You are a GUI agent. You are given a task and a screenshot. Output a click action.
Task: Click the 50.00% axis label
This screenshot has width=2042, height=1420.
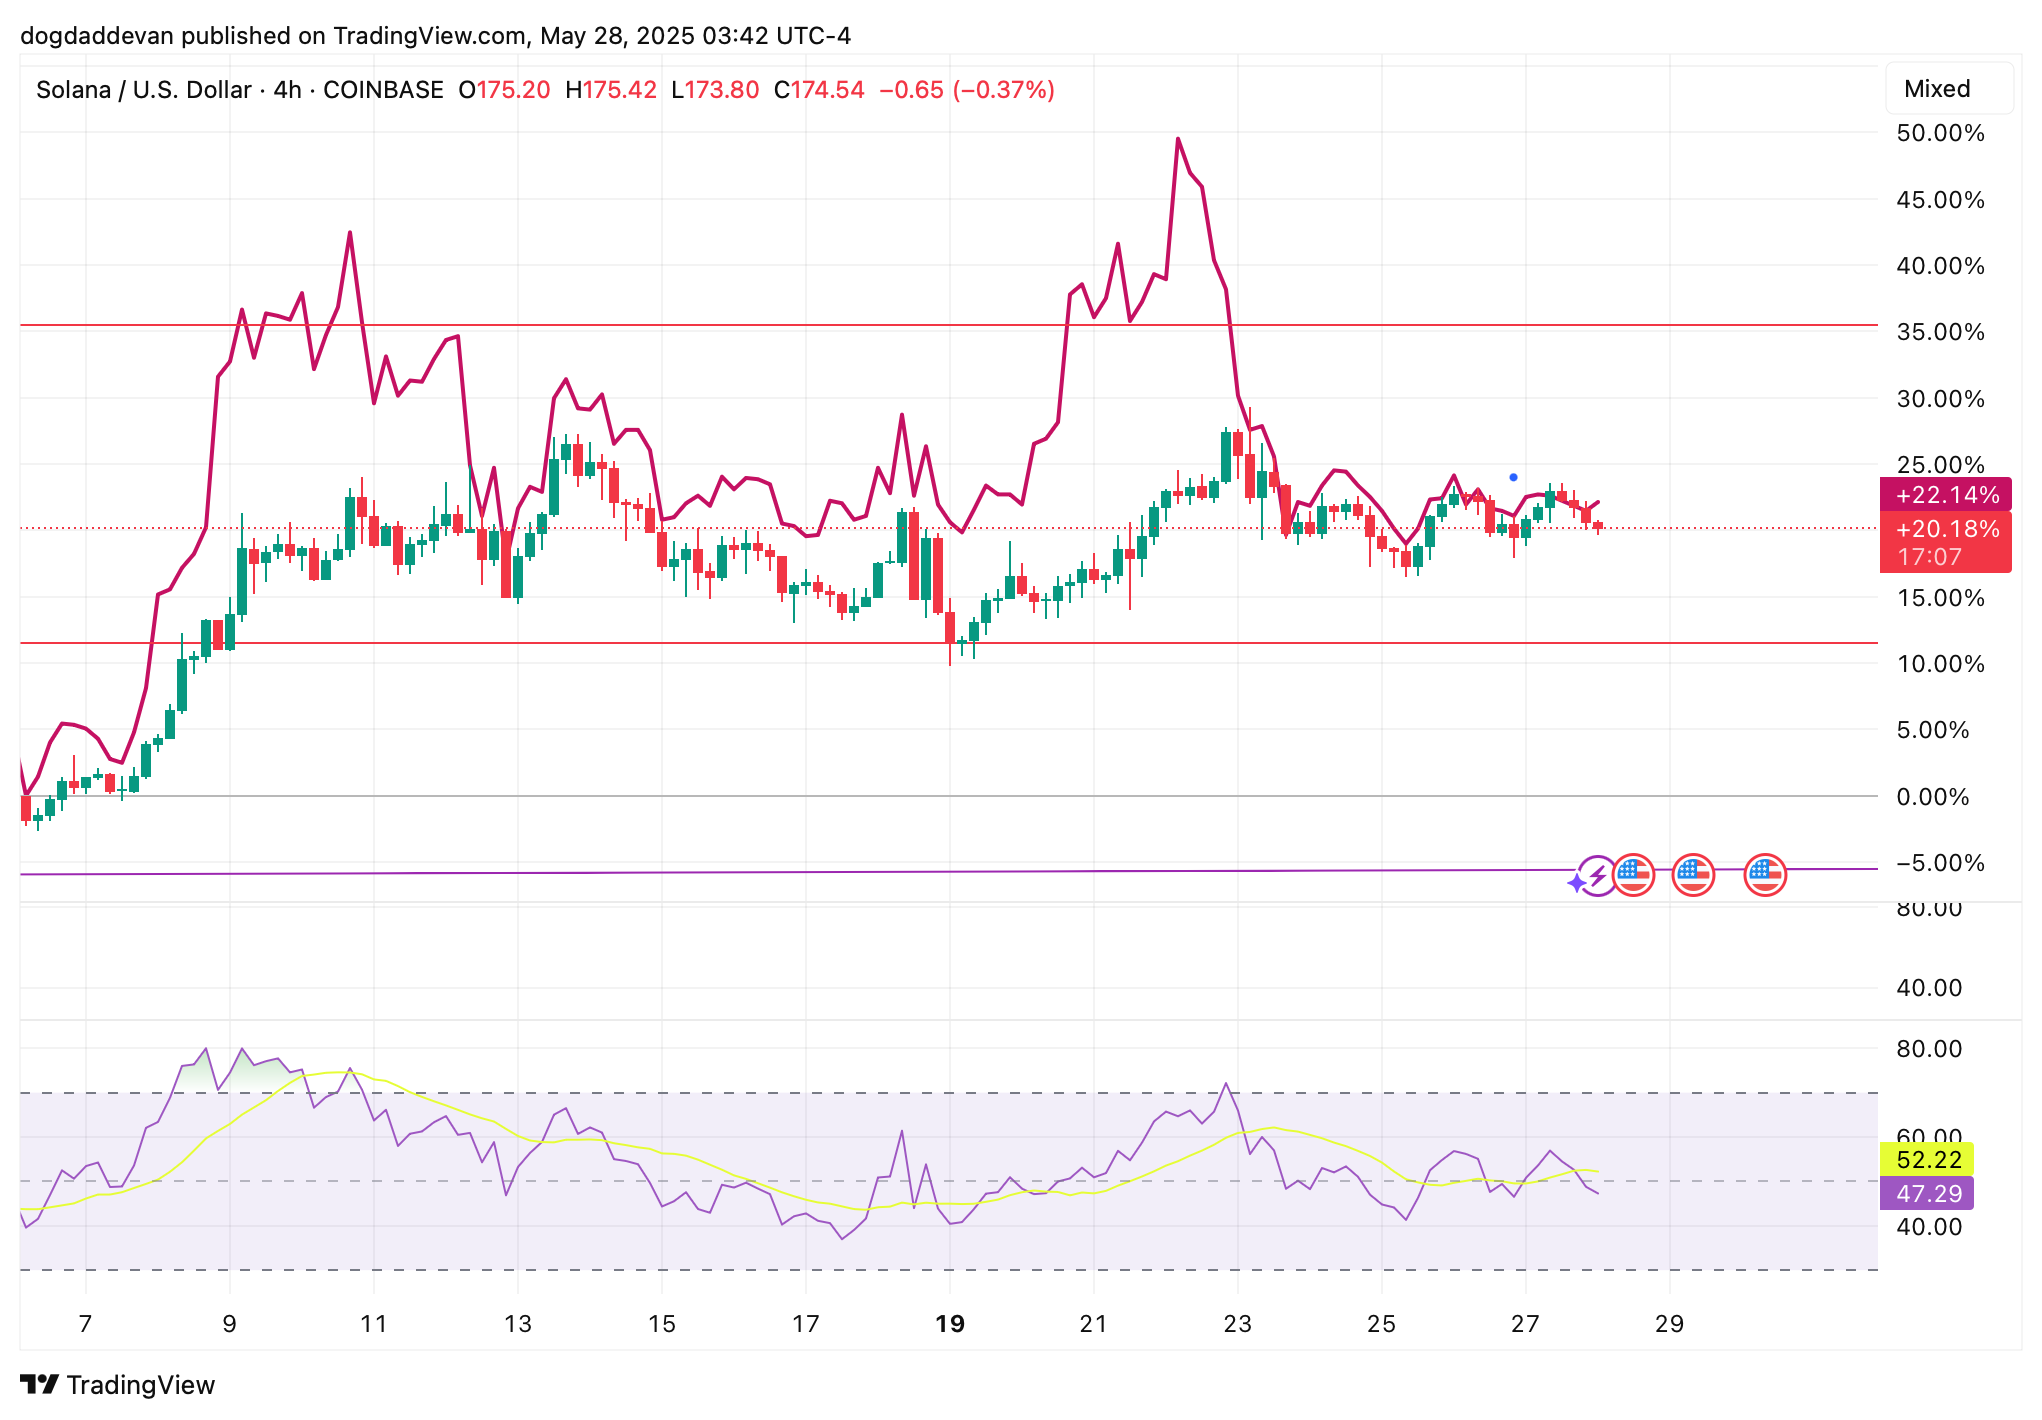pyautogui.click(x=1940, y=133)
